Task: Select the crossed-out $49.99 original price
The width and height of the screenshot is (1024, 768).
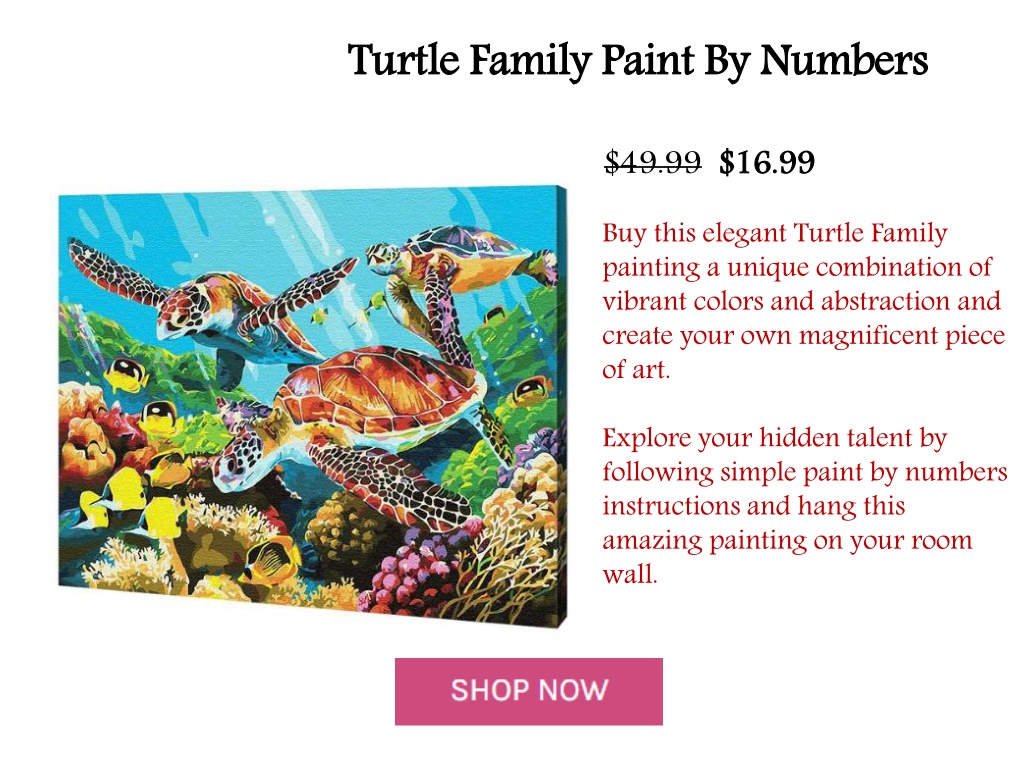Action: pos(652,161)
